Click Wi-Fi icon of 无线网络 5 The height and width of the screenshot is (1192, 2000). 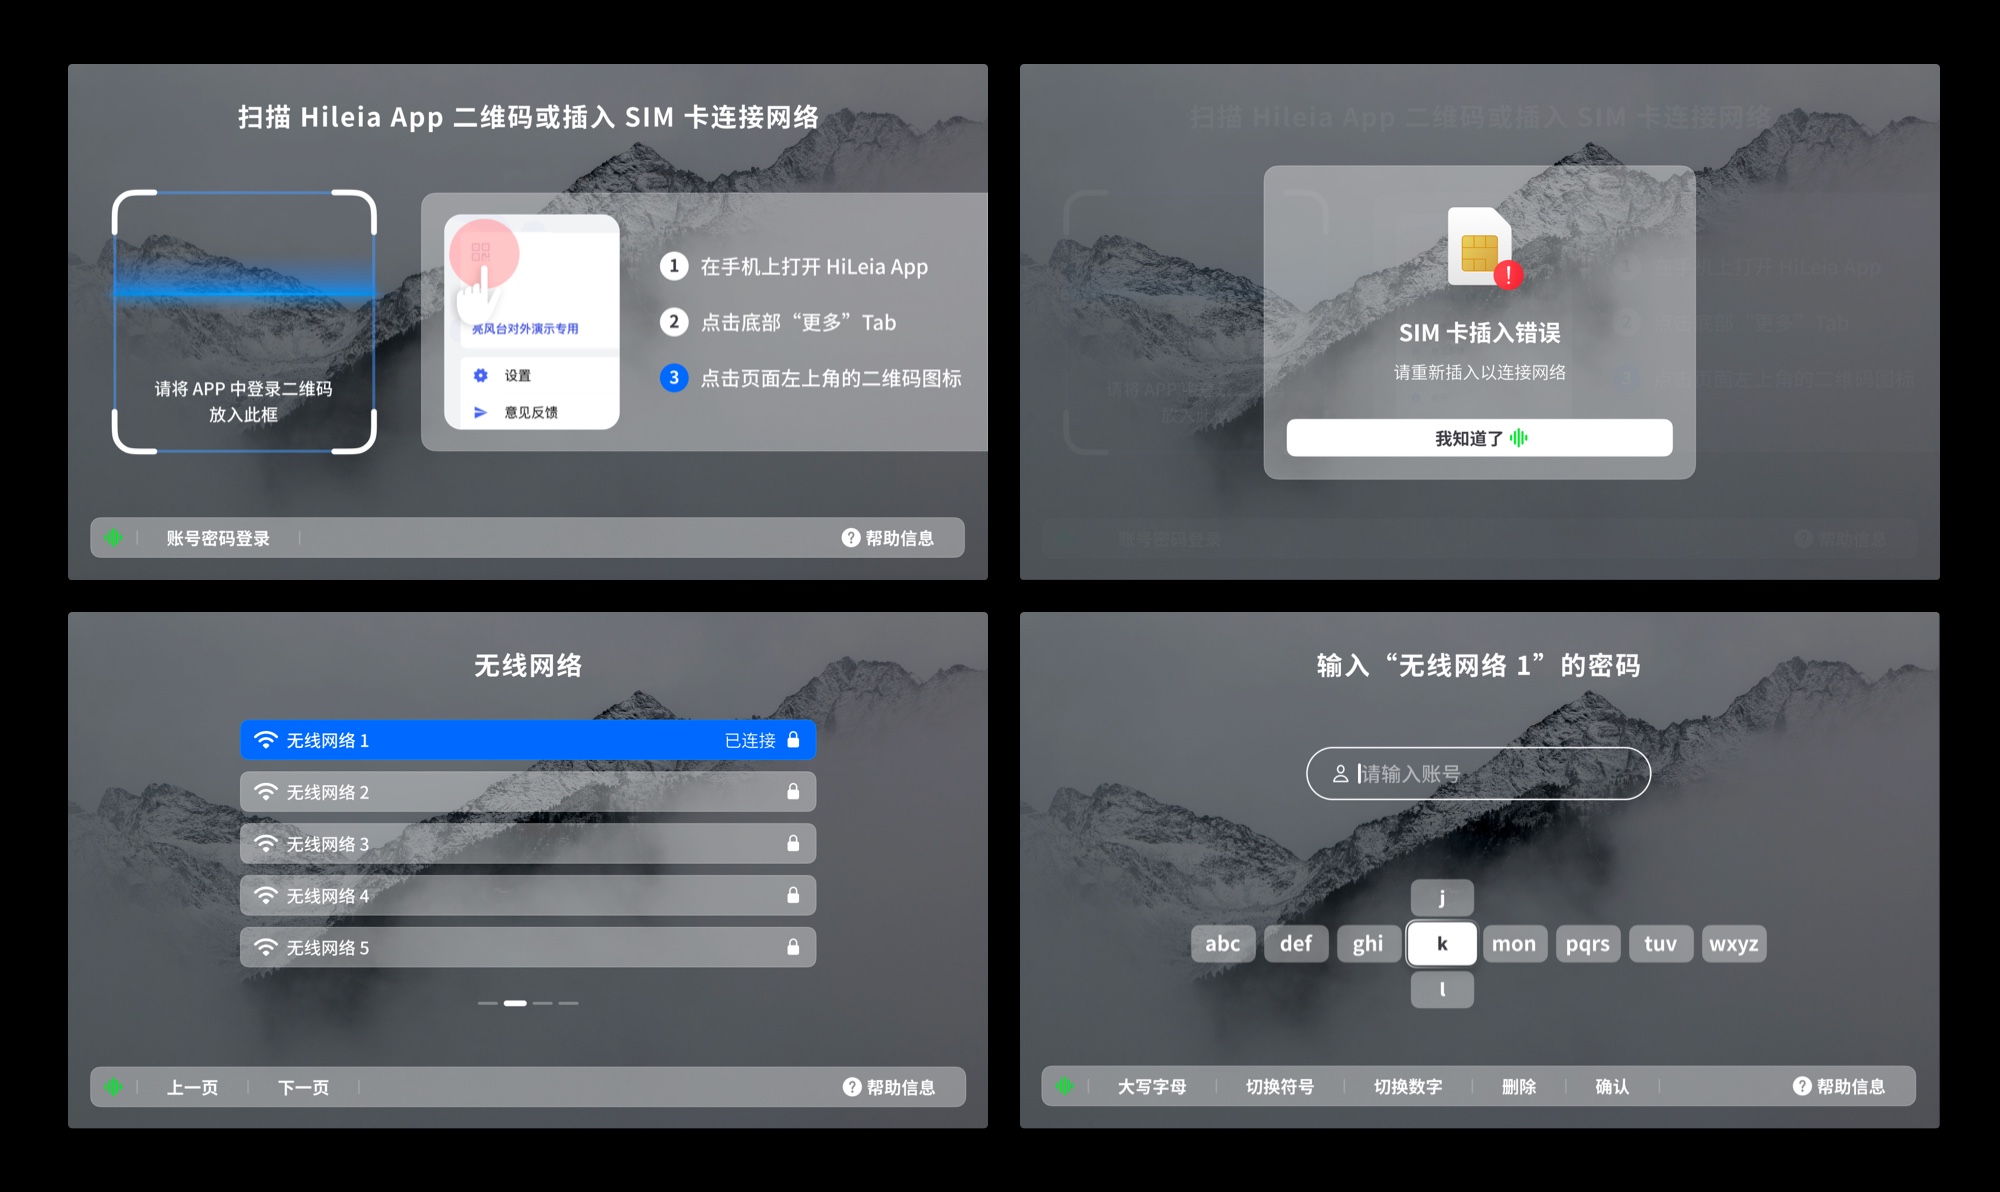tap(265, 947)
